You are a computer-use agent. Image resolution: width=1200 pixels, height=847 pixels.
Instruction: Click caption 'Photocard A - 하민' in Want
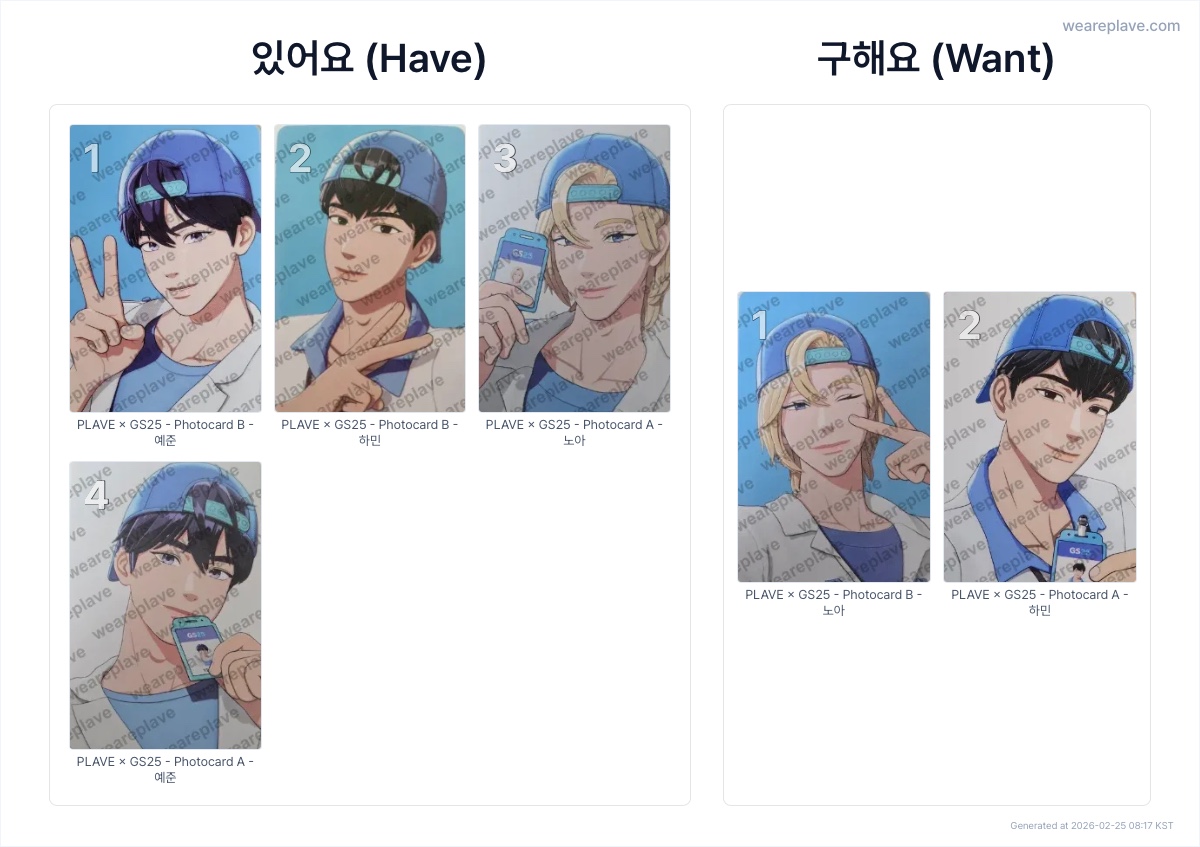(x=1040, y=602)
